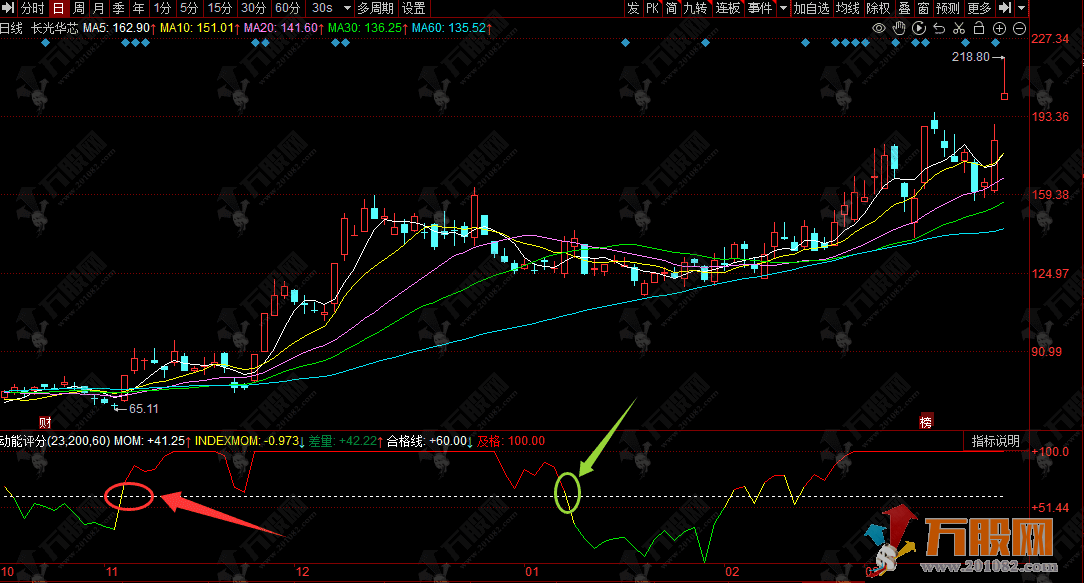This screenshot has height=583, width=1084.
Task: Toggle the eye visibility icon
Action: coord(879,28)
